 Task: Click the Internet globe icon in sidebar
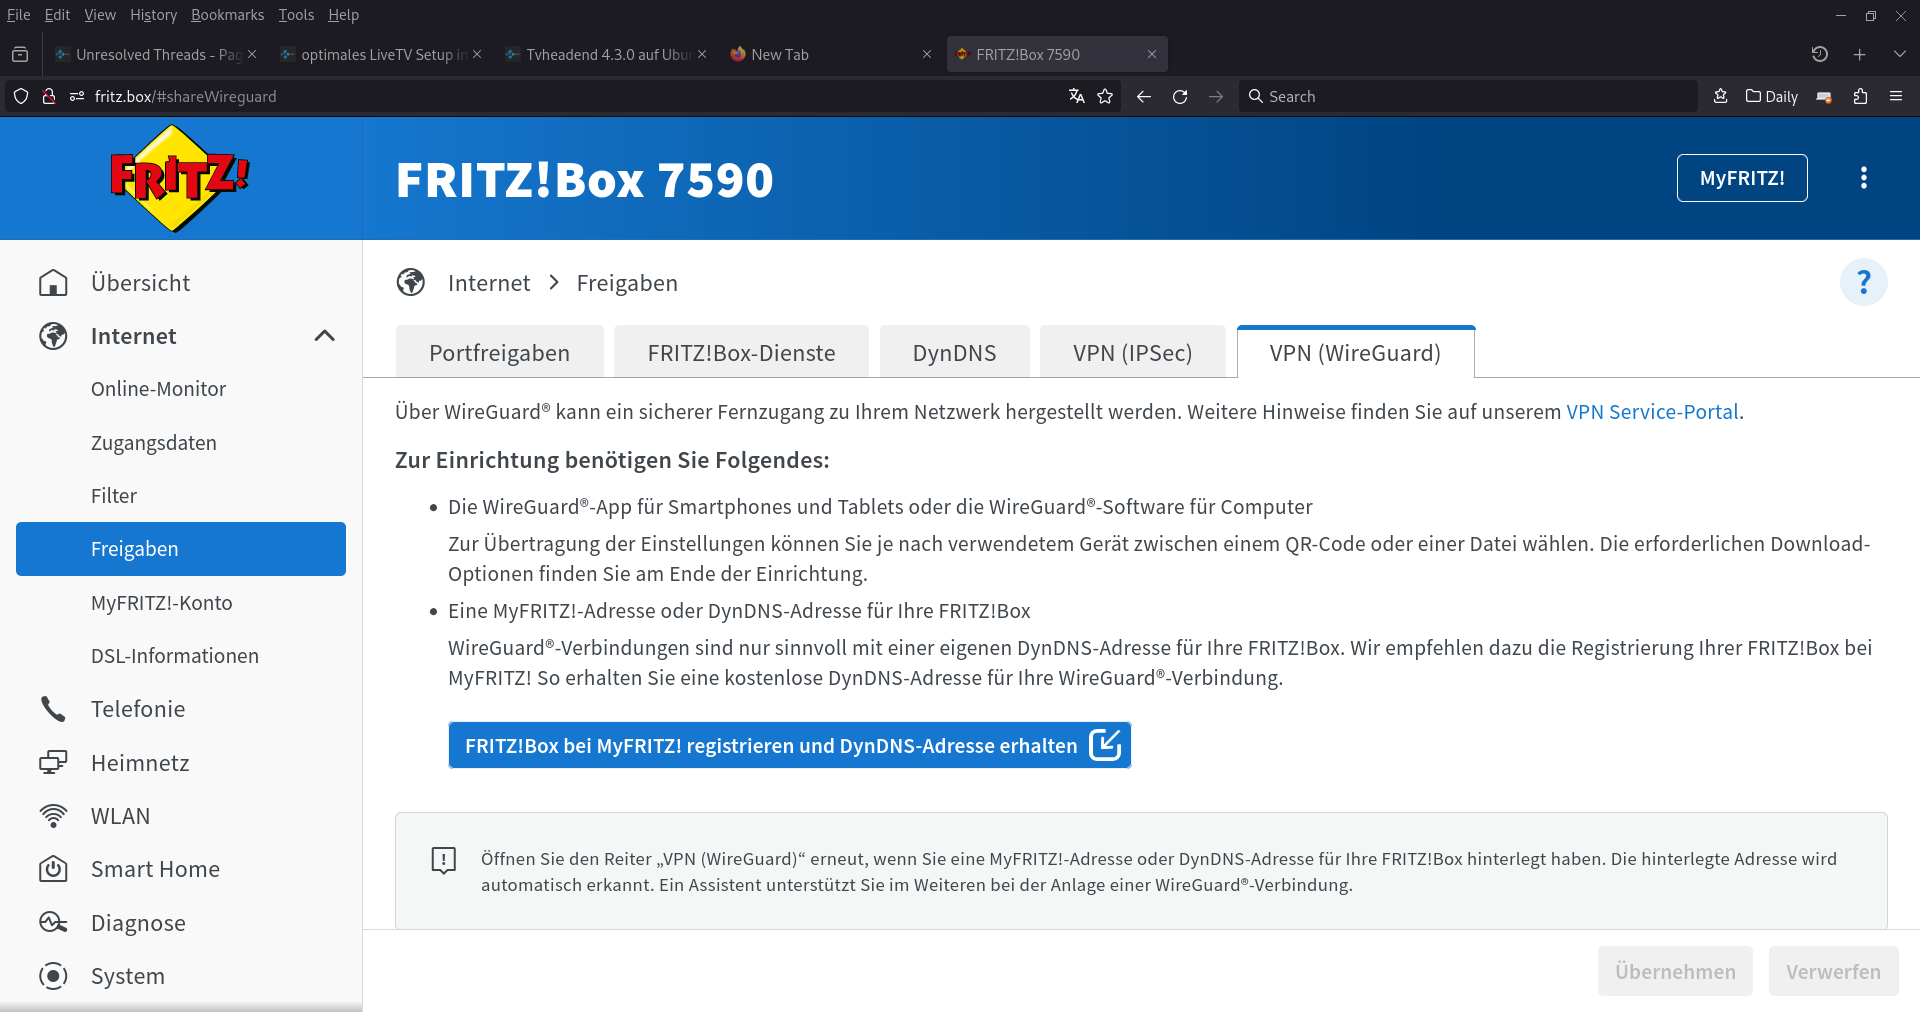(x=53, y=336)
